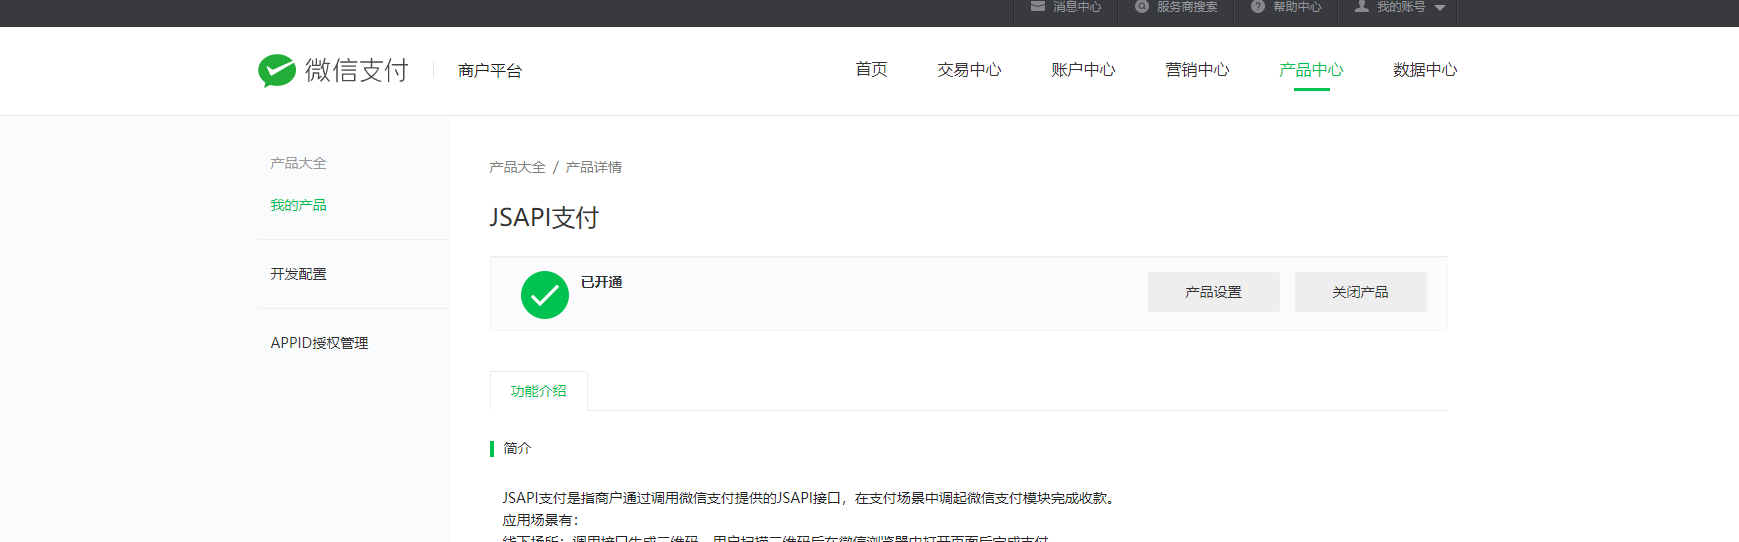Click the help center question mark icon

[x=1258, y=6]
